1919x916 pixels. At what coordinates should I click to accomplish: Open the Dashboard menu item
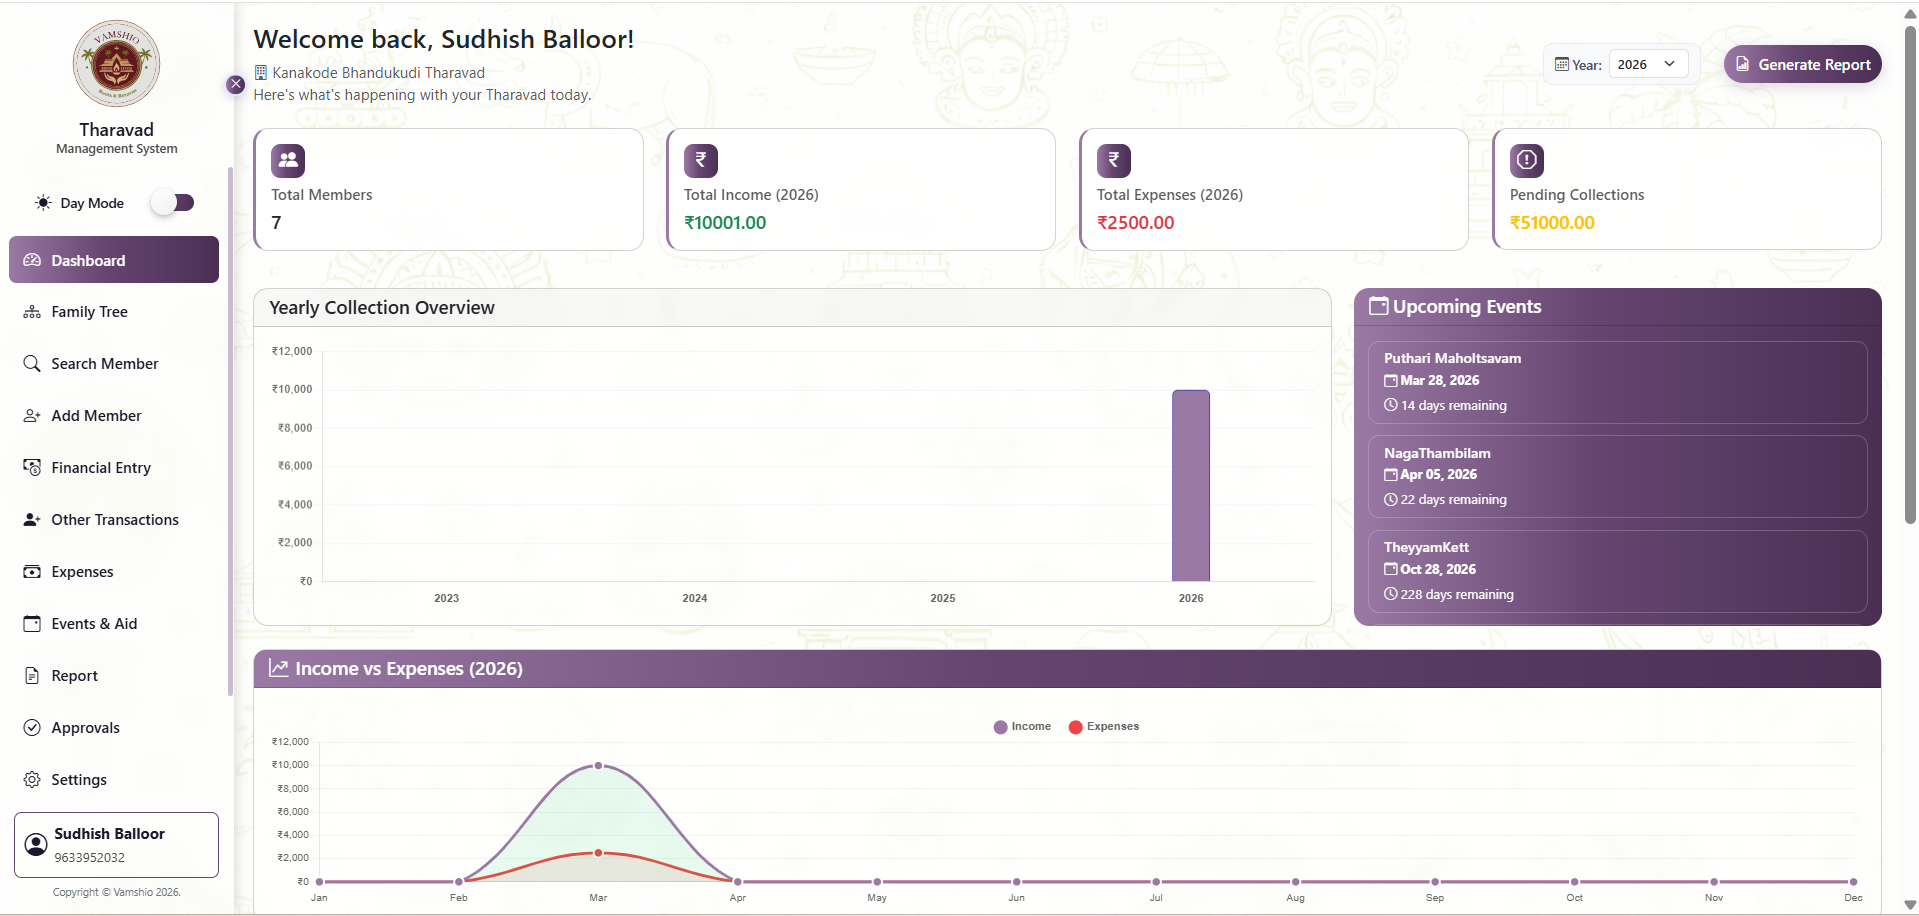(114, 260)
